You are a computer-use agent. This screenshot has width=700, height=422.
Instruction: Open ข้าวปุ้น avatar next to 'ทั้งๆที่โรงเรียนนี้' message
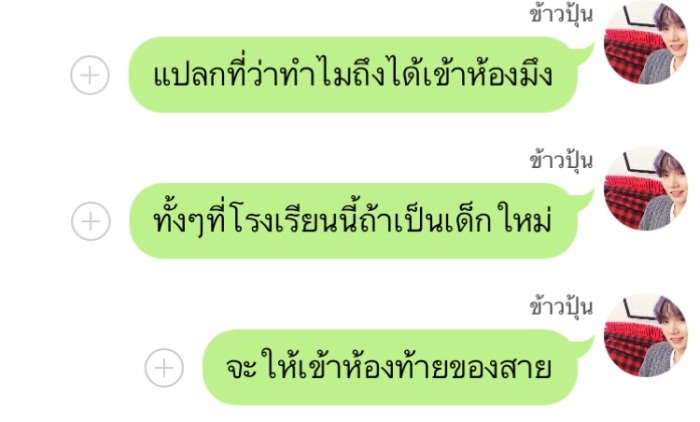pyautogui.click(x=645, y=189)
